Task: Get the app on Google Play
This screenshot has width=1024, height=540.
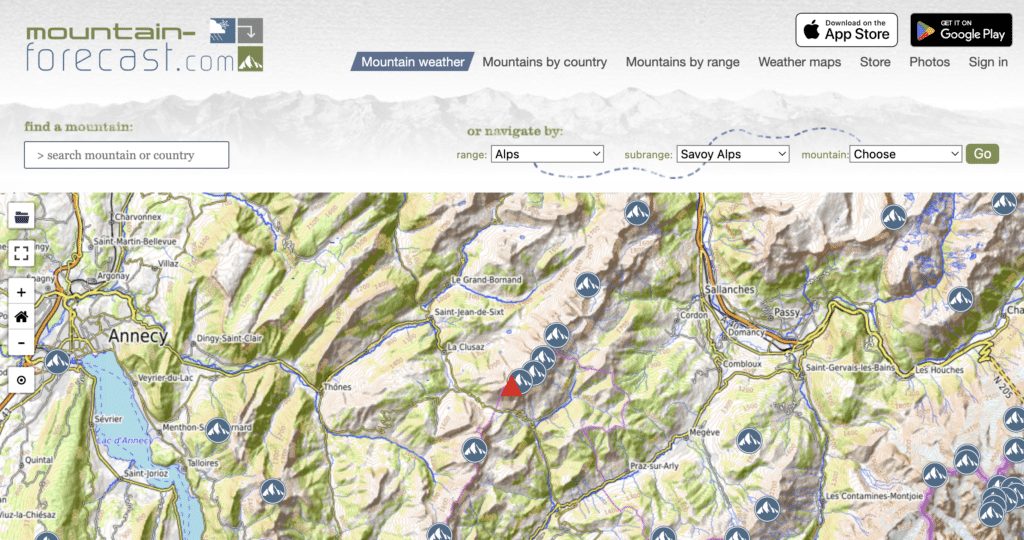Action: point(961,30)
